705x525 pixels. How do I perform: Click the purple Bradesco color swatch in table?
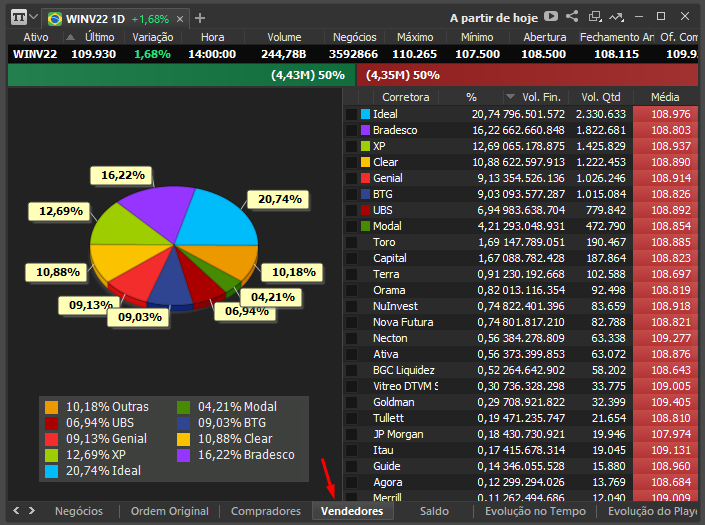pos(365,130)
